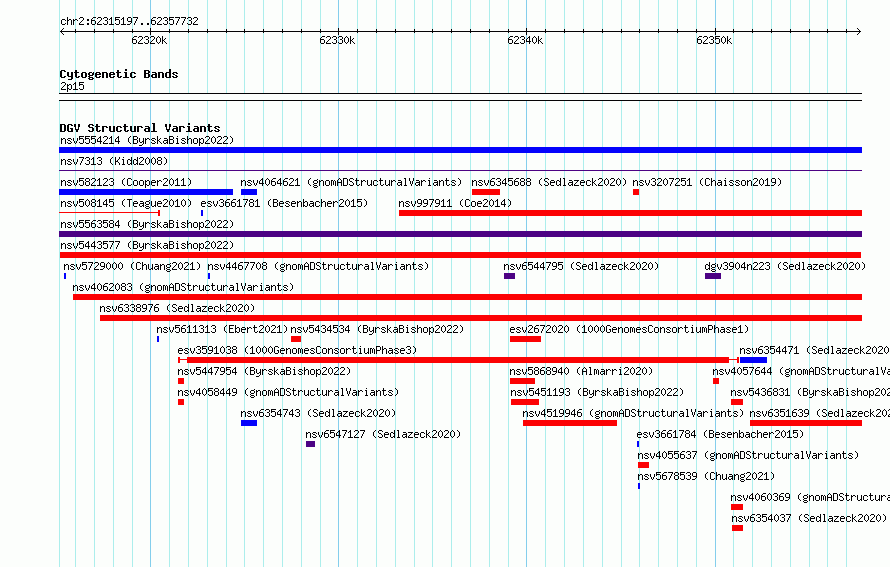
Task: Open nsv5434534 (ByrskaBishop2022) label
Action: [377, 329]
